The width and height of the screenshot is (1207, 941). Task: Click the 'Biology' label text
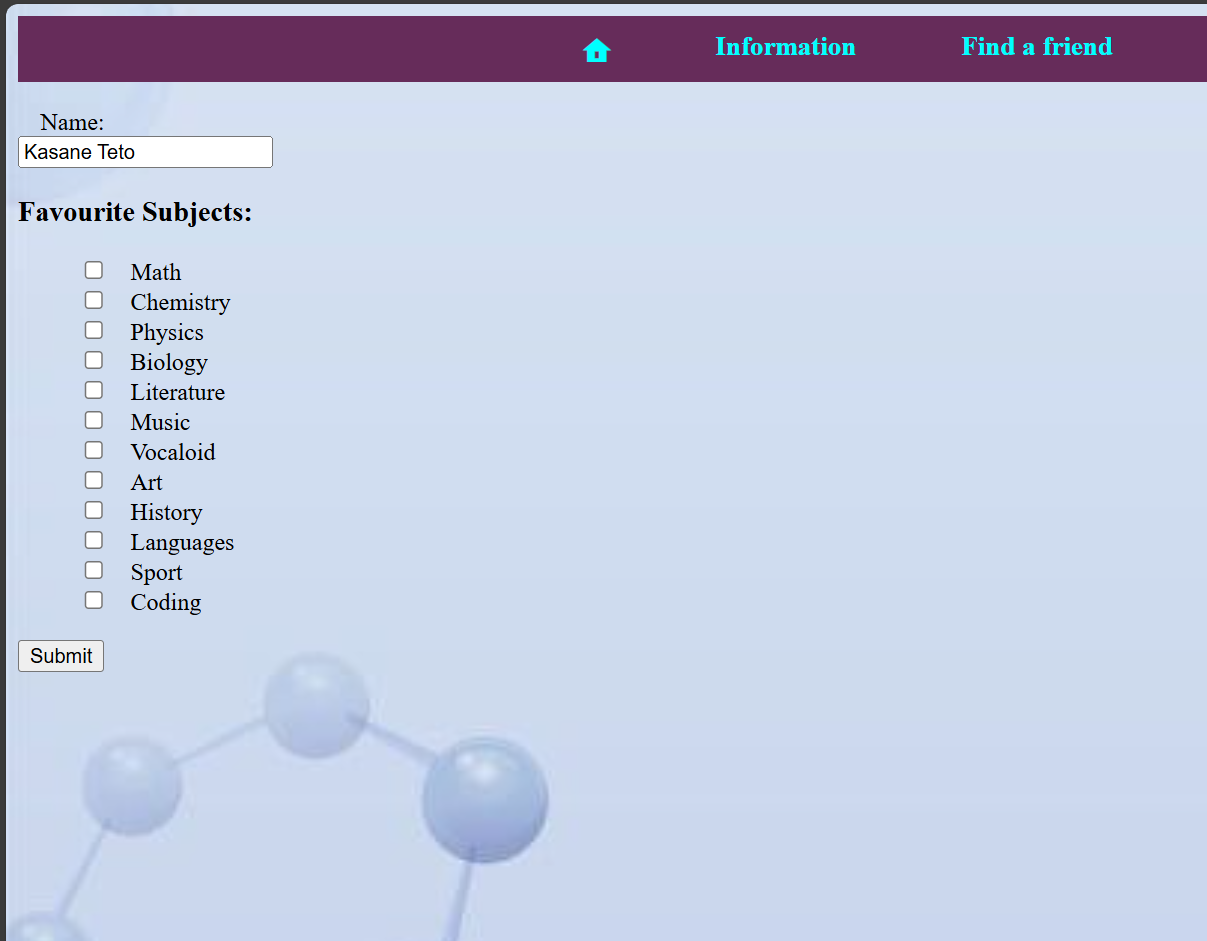pos(169,362)
